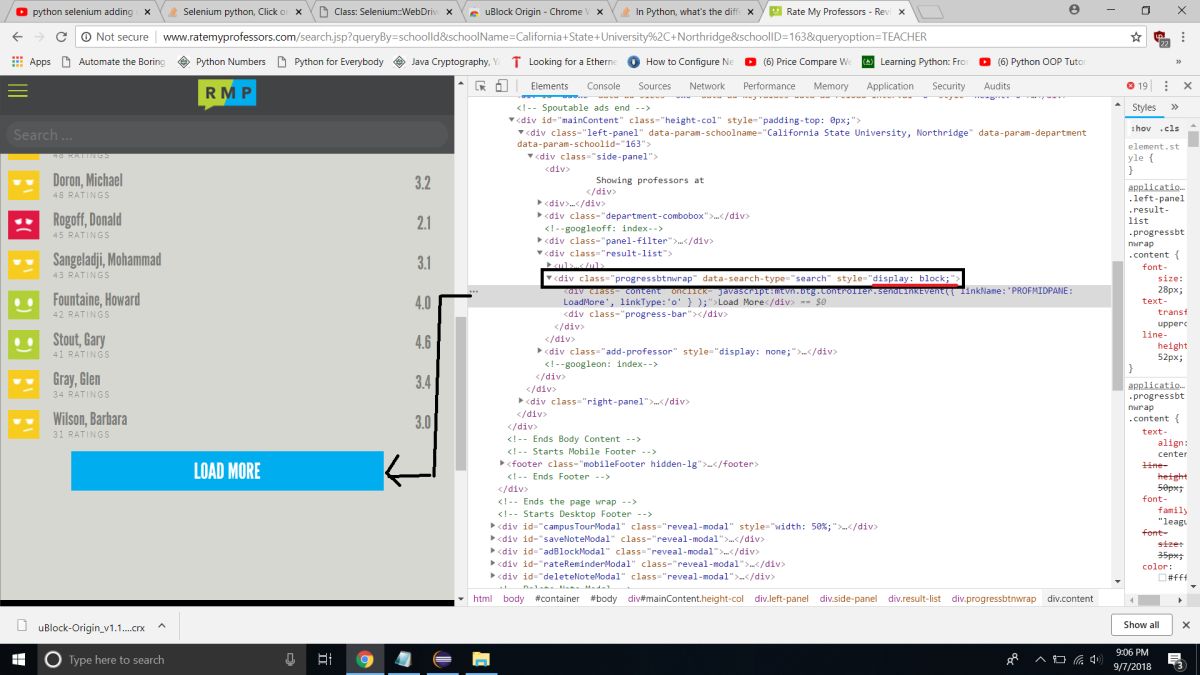Toggle the :hov element state option
Image resolution: width=1200 pixels, height=675 pixels.
click(1140, 128)
